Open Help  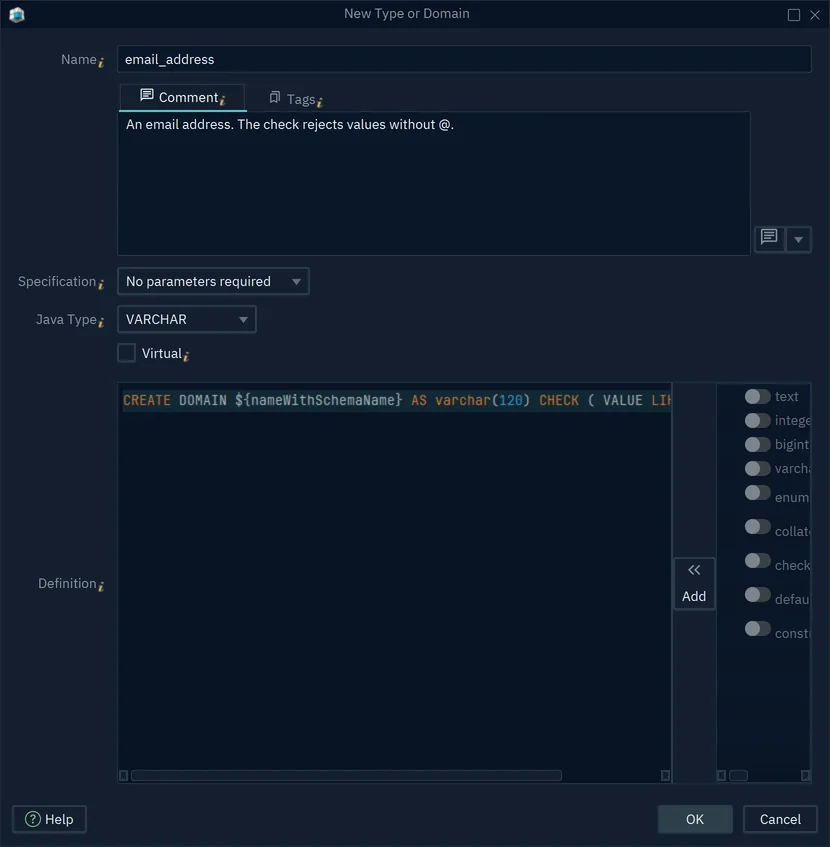(49, 819)
